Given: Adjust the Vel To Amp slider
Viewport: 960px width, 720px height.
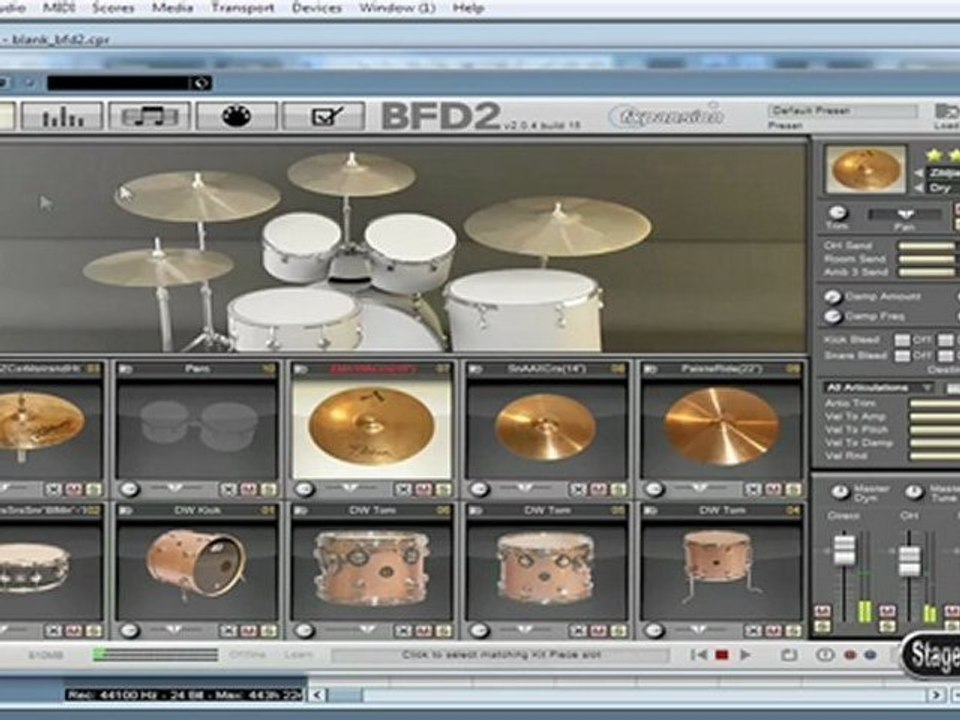Looking at the screenshot, I should pos(934,417).
